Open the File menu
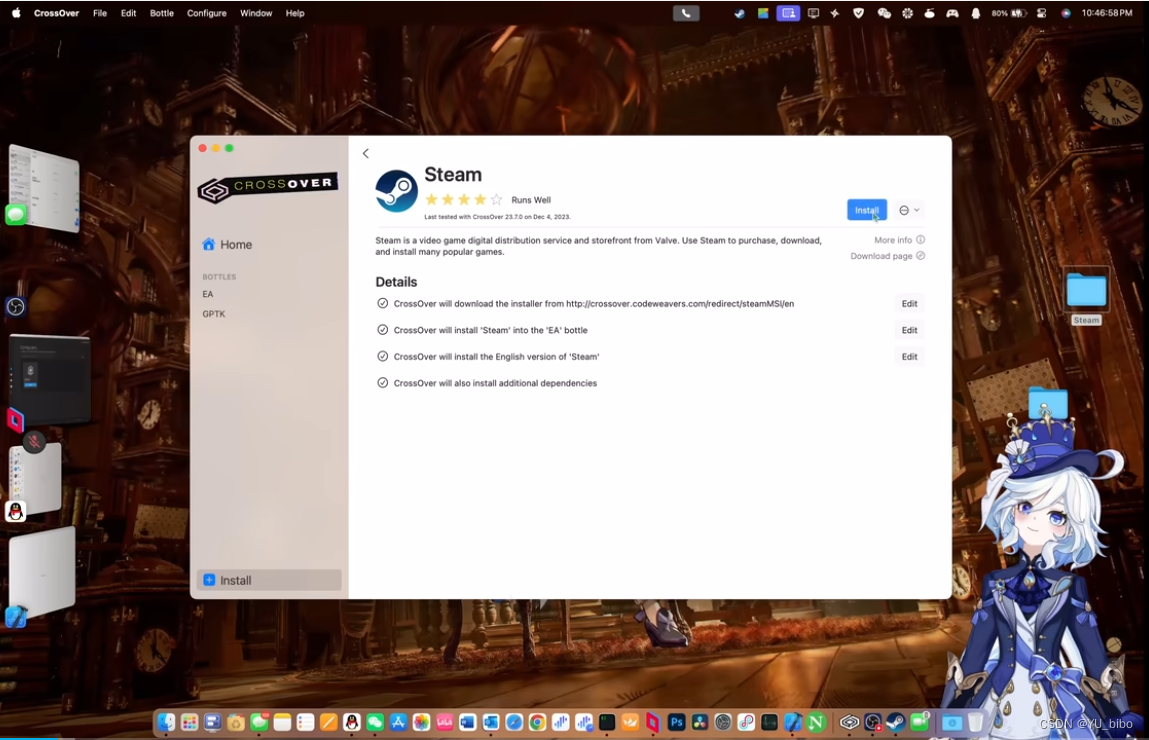 tap(100, 13)
